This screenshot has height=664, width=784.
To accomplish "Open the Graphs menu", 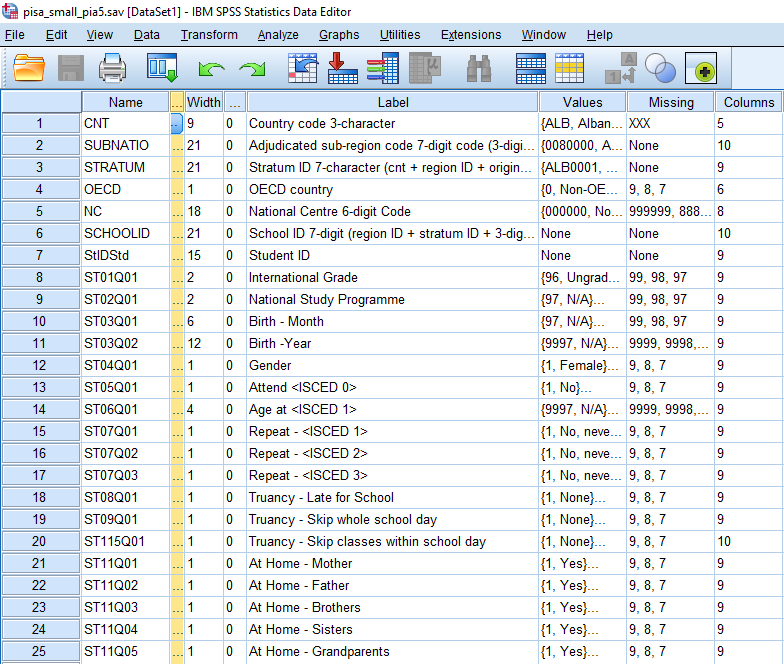I will 339,35.
